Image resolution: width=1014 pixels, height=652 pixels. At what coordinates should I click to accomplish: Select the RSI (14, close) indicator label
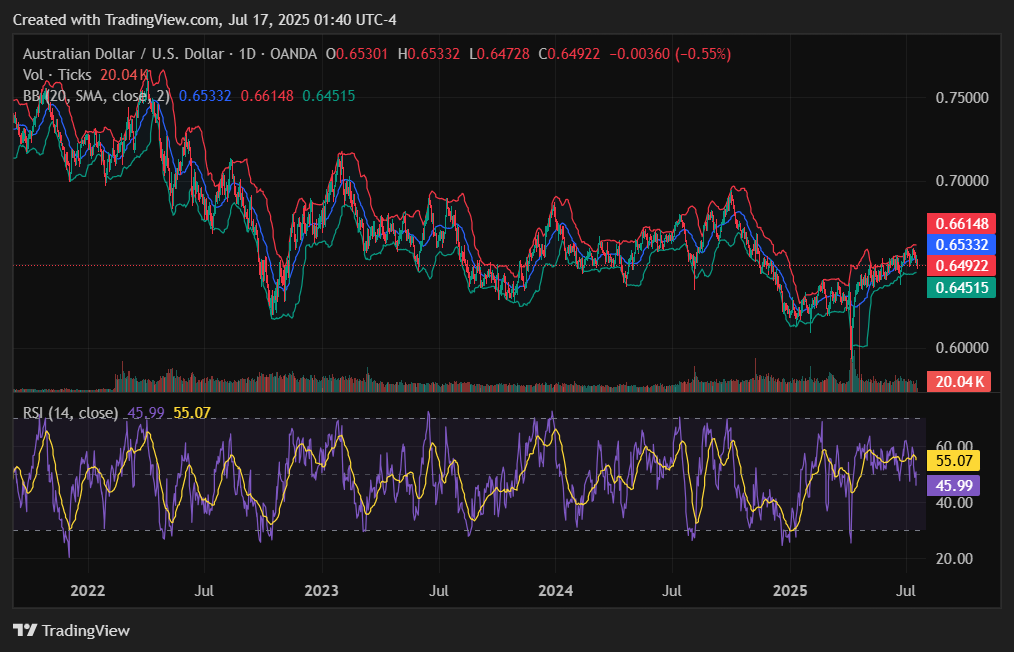coord(70,413)
